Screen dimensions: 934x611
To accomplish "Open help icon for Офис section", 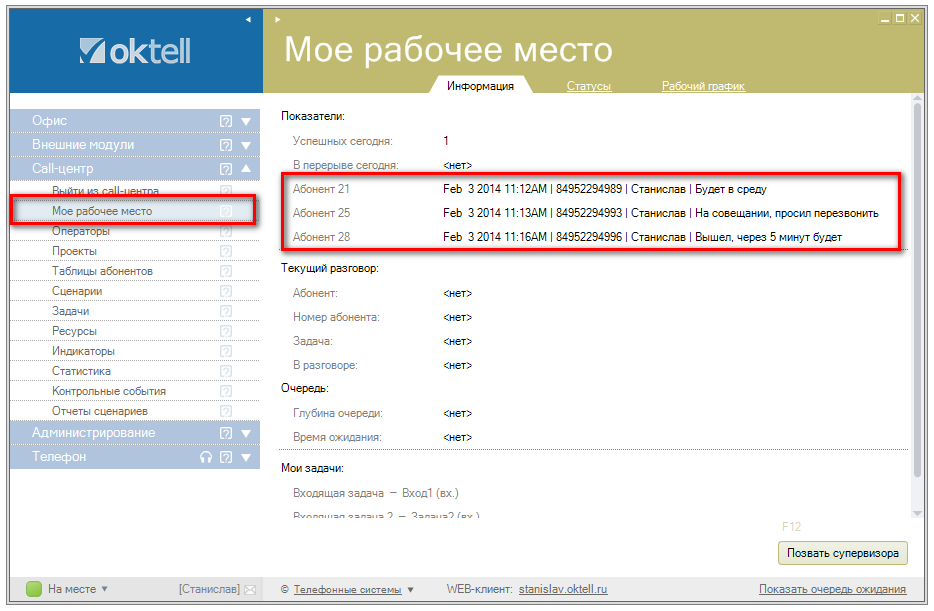I will tap(226, 121).
